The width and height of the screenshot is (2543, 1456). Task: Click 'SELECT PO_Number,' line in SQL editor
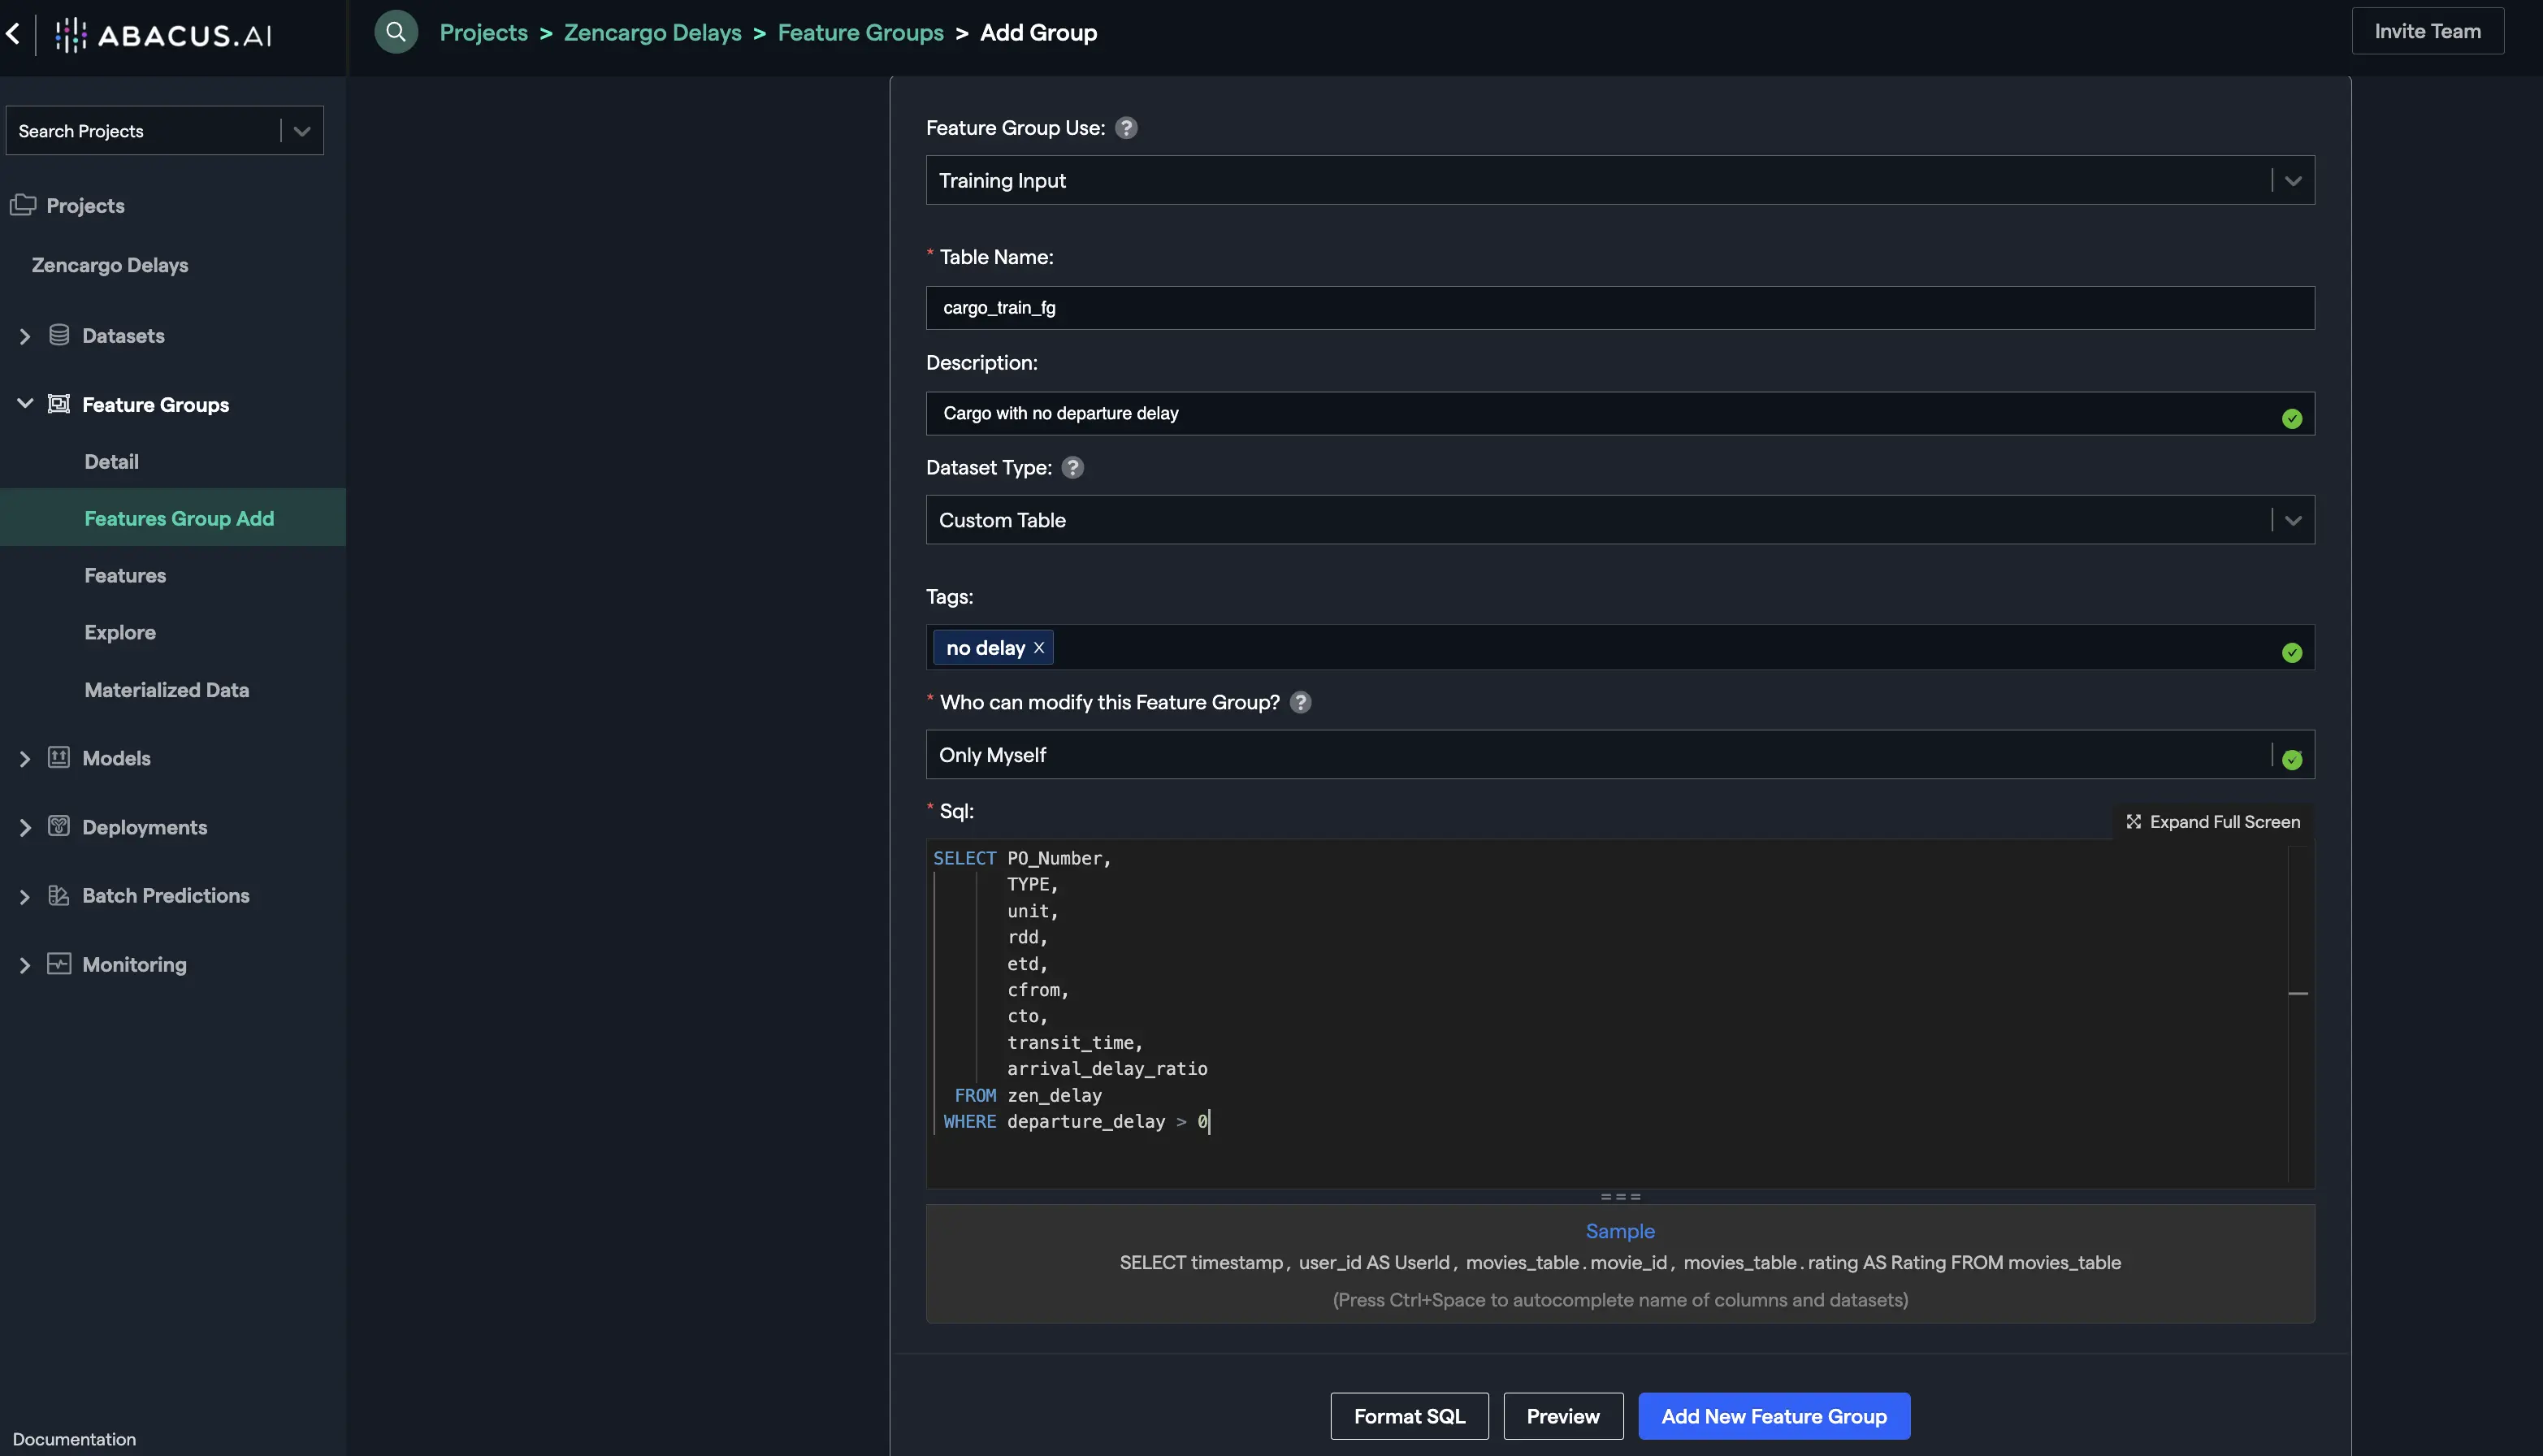coord(1022,859)
